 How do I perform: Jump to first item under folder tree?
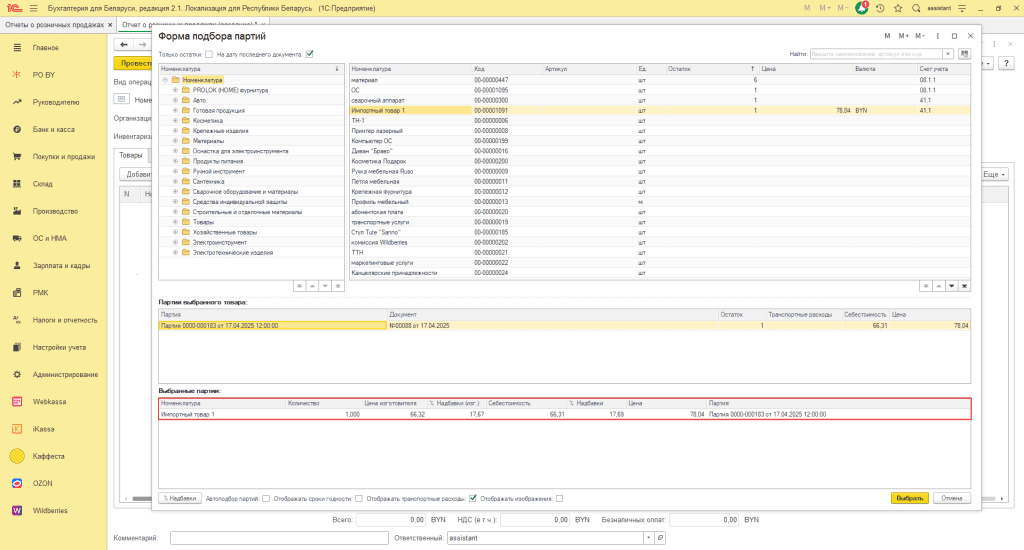[x=299, y=286]
